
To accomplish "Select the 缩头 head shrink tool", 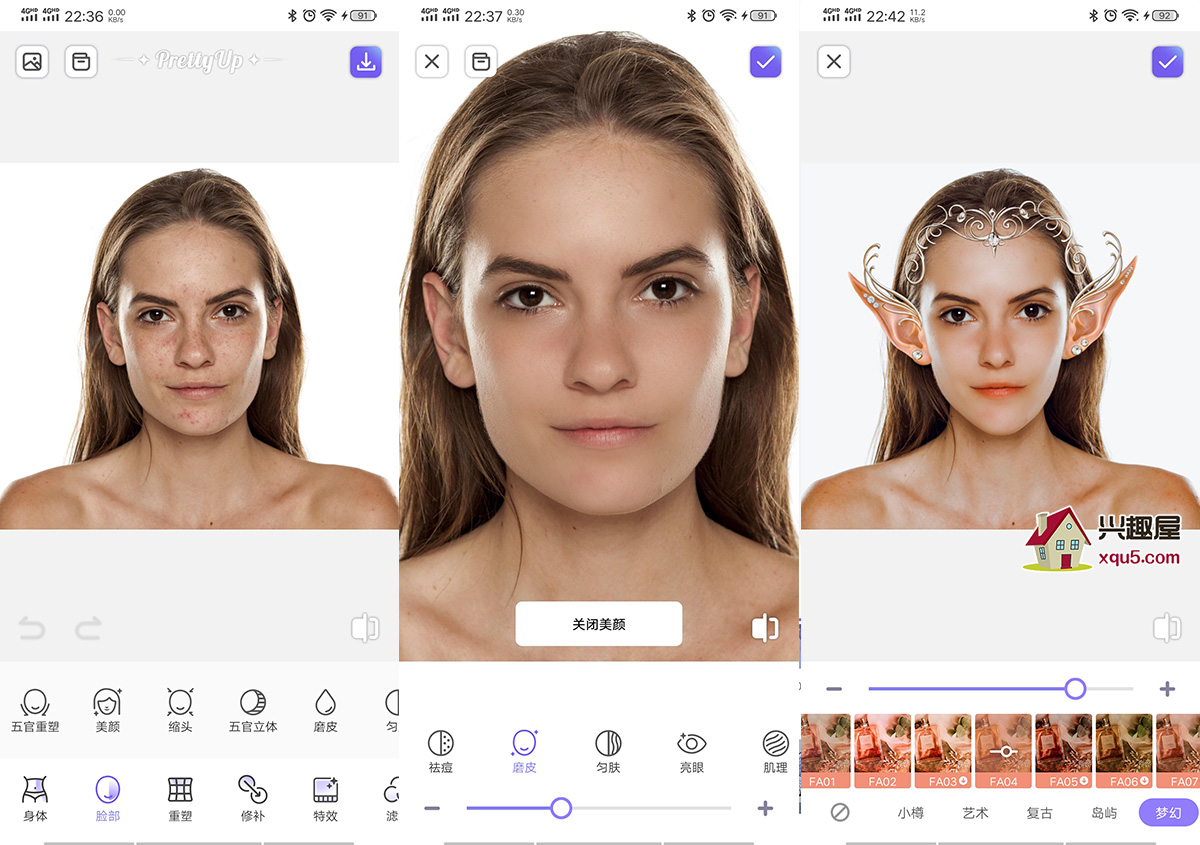I will pos(180,710).
